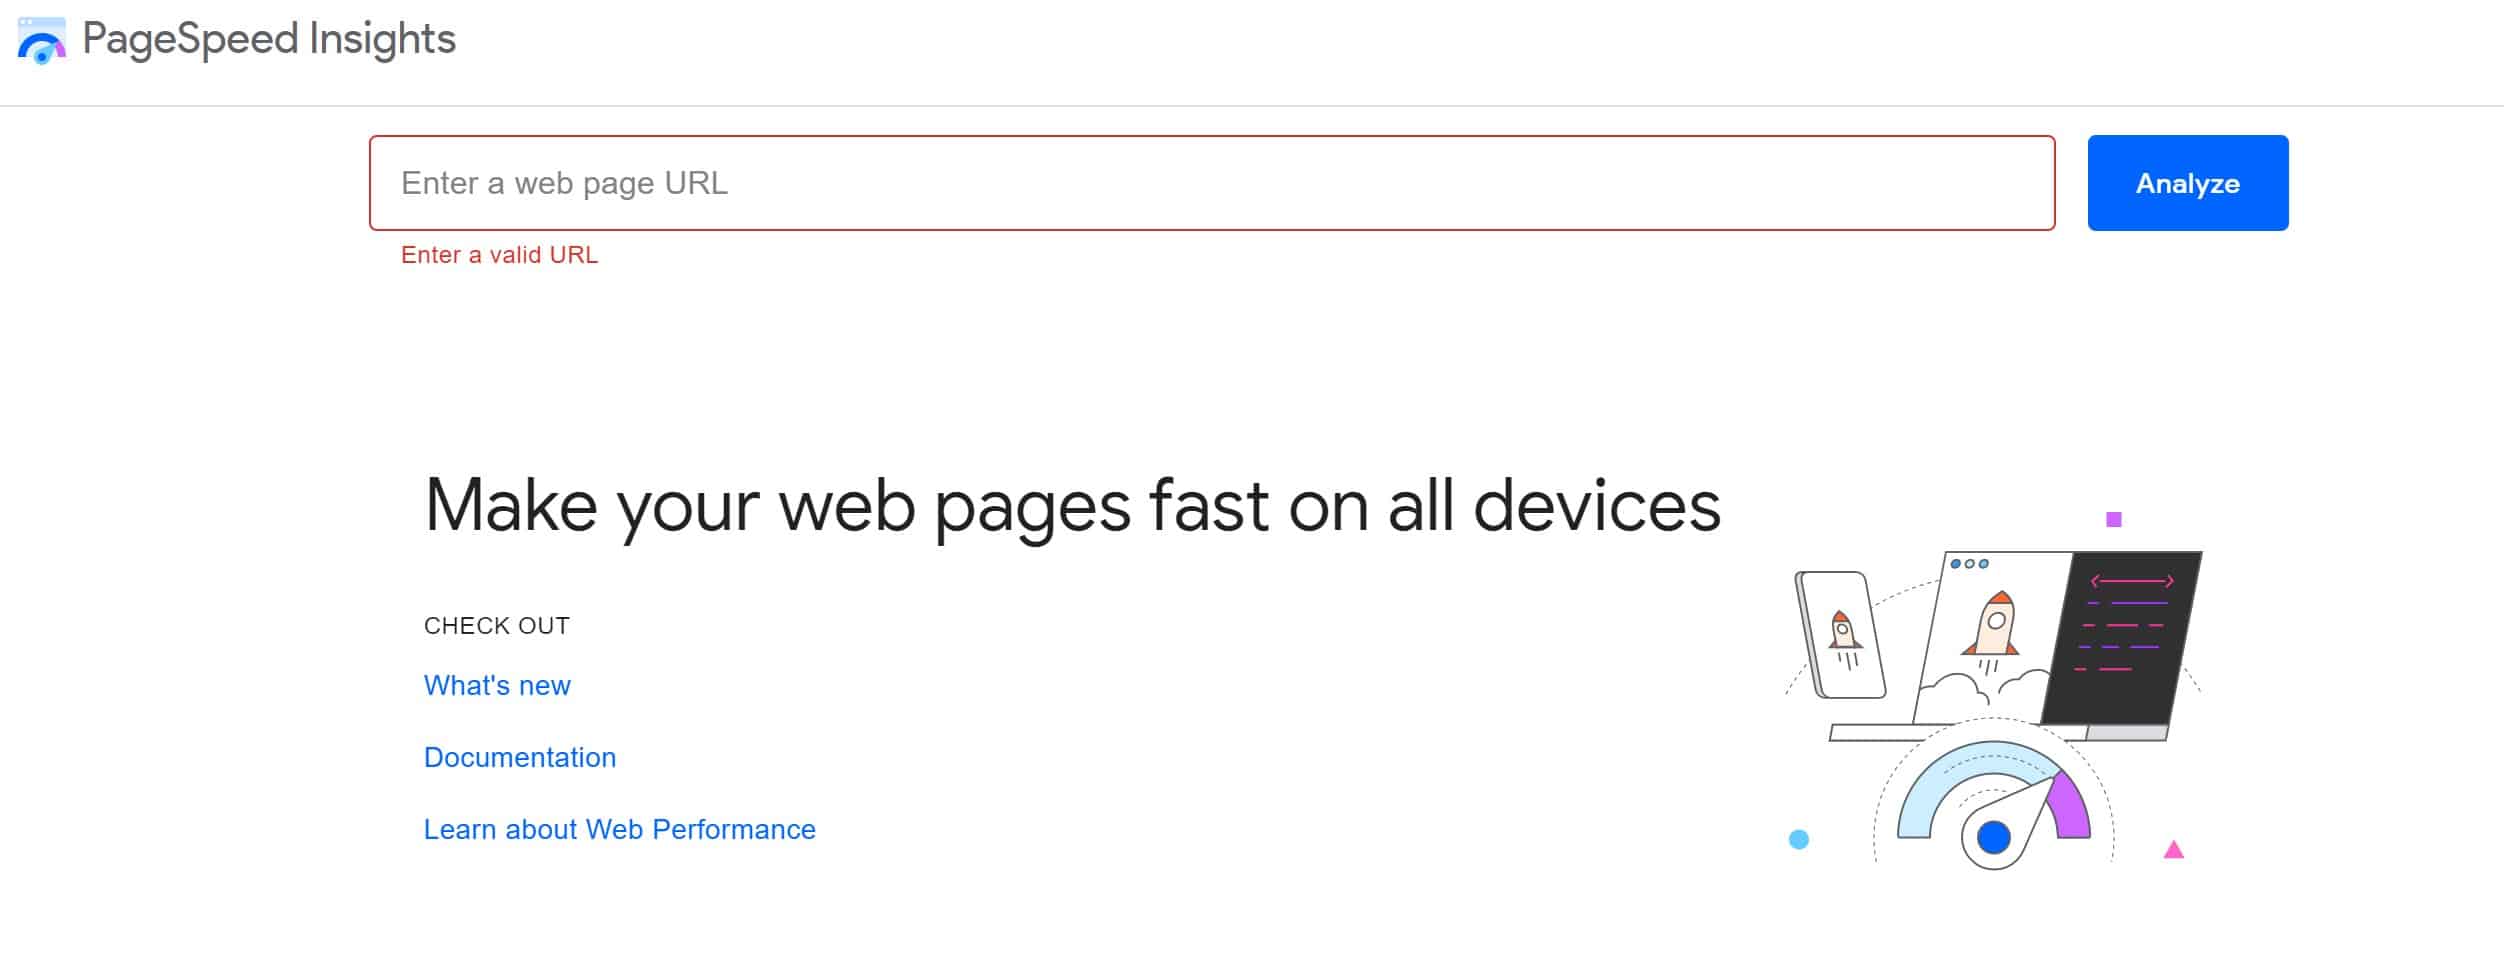Image resolution: width=2504 pixels, height=960 pixels.
Task: Click the PageSpeed Insights logo icon
Action: tap(42, 41)
